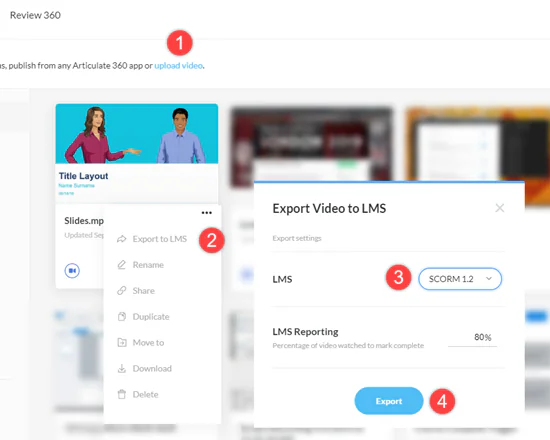This screenshot has height=440, width=550.
Task: Click the Download arrow icon
Action: point(121,368)
